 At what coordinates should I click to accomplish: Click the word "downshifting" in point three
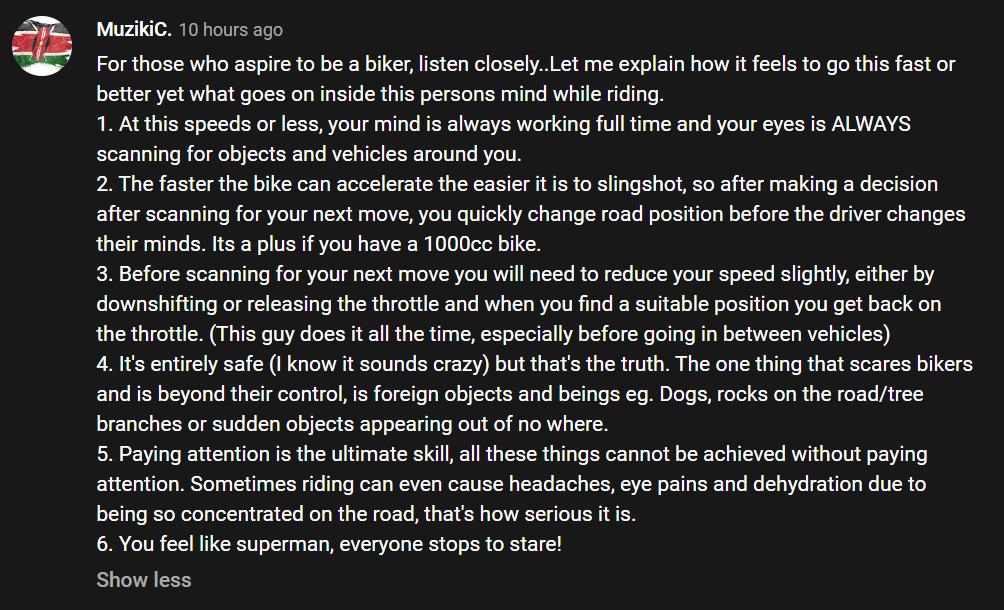[155, 304]
